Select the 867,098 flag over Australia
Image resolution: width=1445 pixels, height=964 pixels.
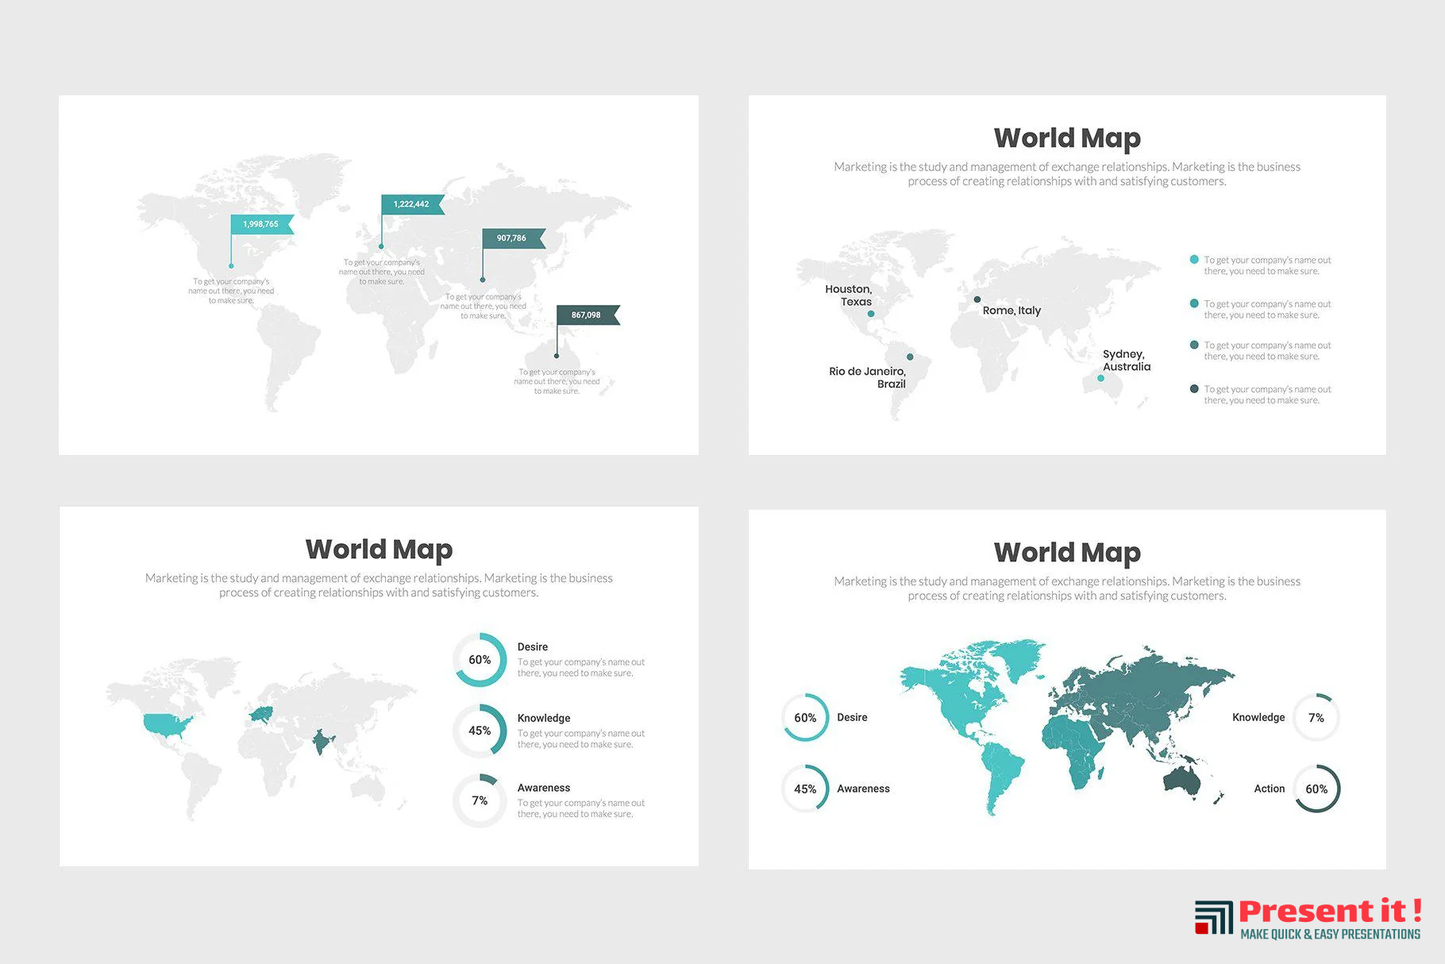click(587, 315)
